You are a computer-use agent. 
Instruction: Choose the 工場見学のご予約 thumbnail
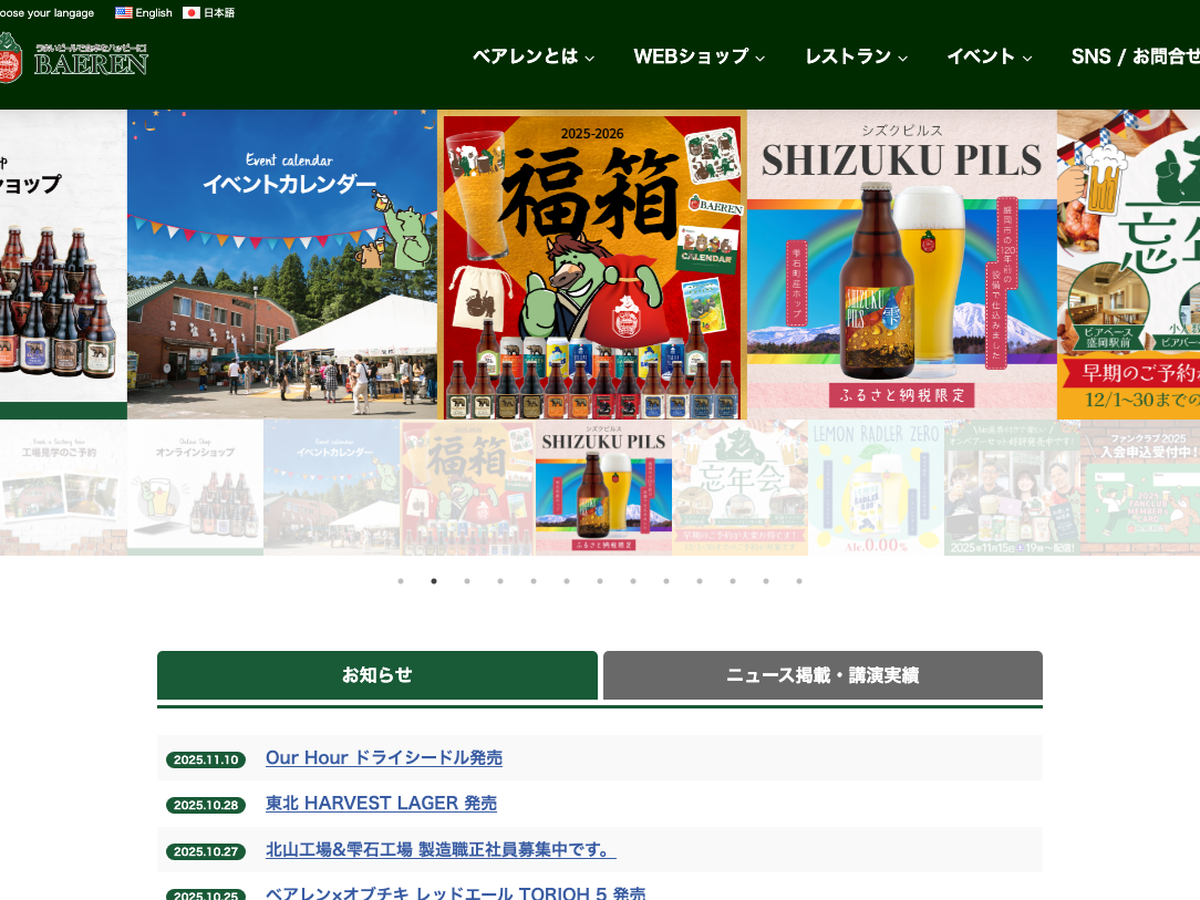coord(63,488)
